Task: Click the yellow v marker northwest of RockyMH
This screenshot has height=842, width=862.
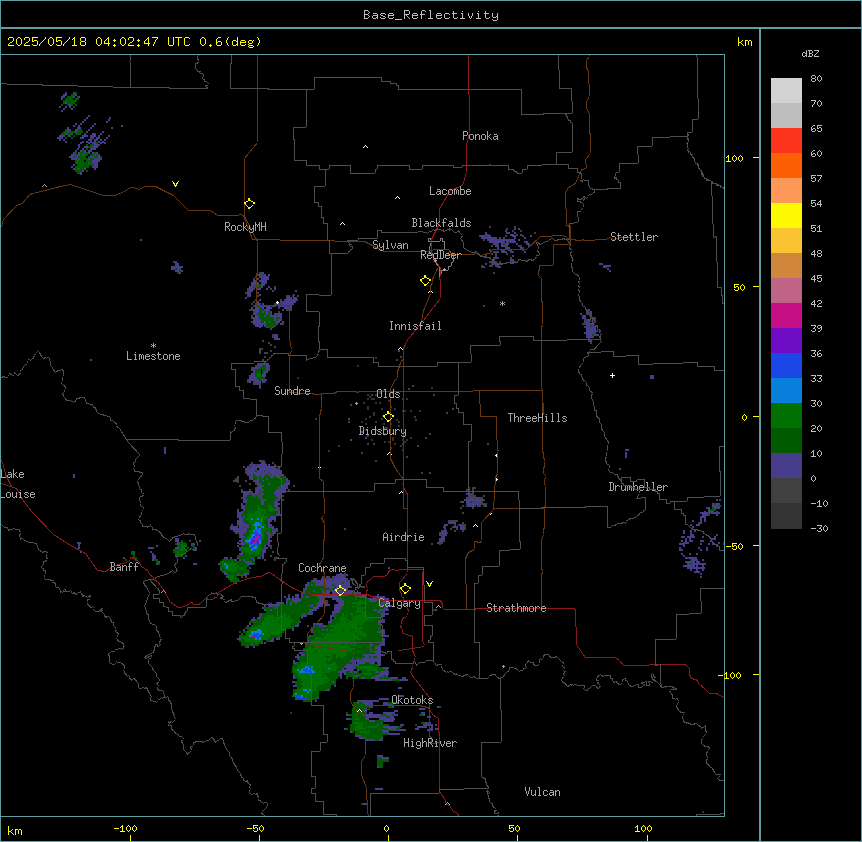Action: point(175,184)
